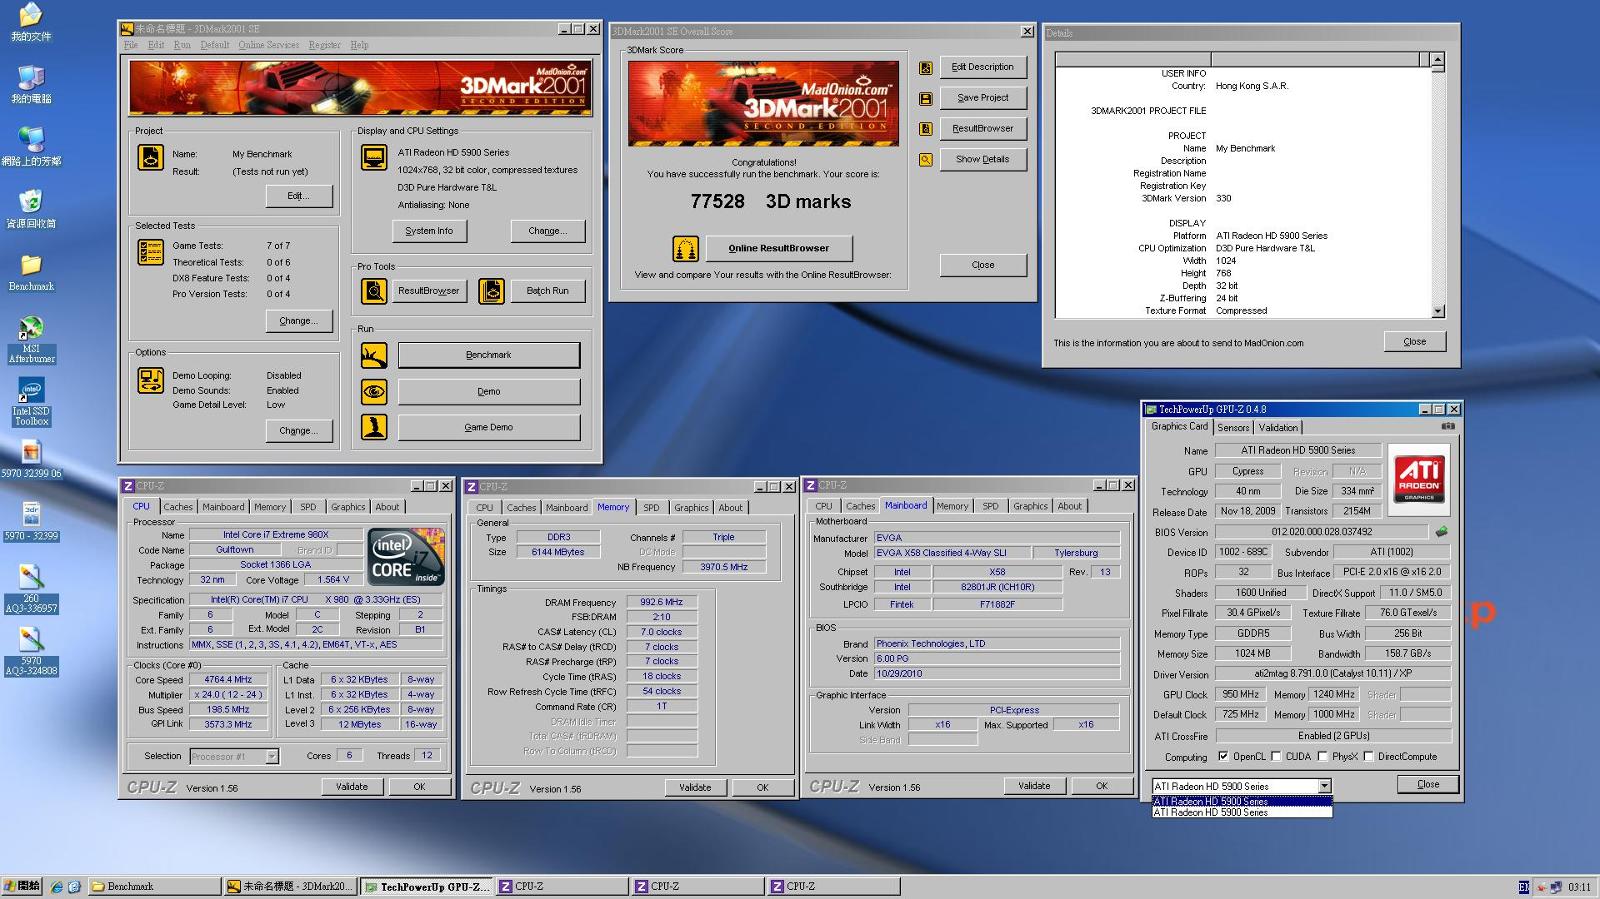Click the BIOS save chip icon in GPU-Z
The width and height of the screenshot is (1600, 899).
pyautogui.click(x=1441, y=532)
